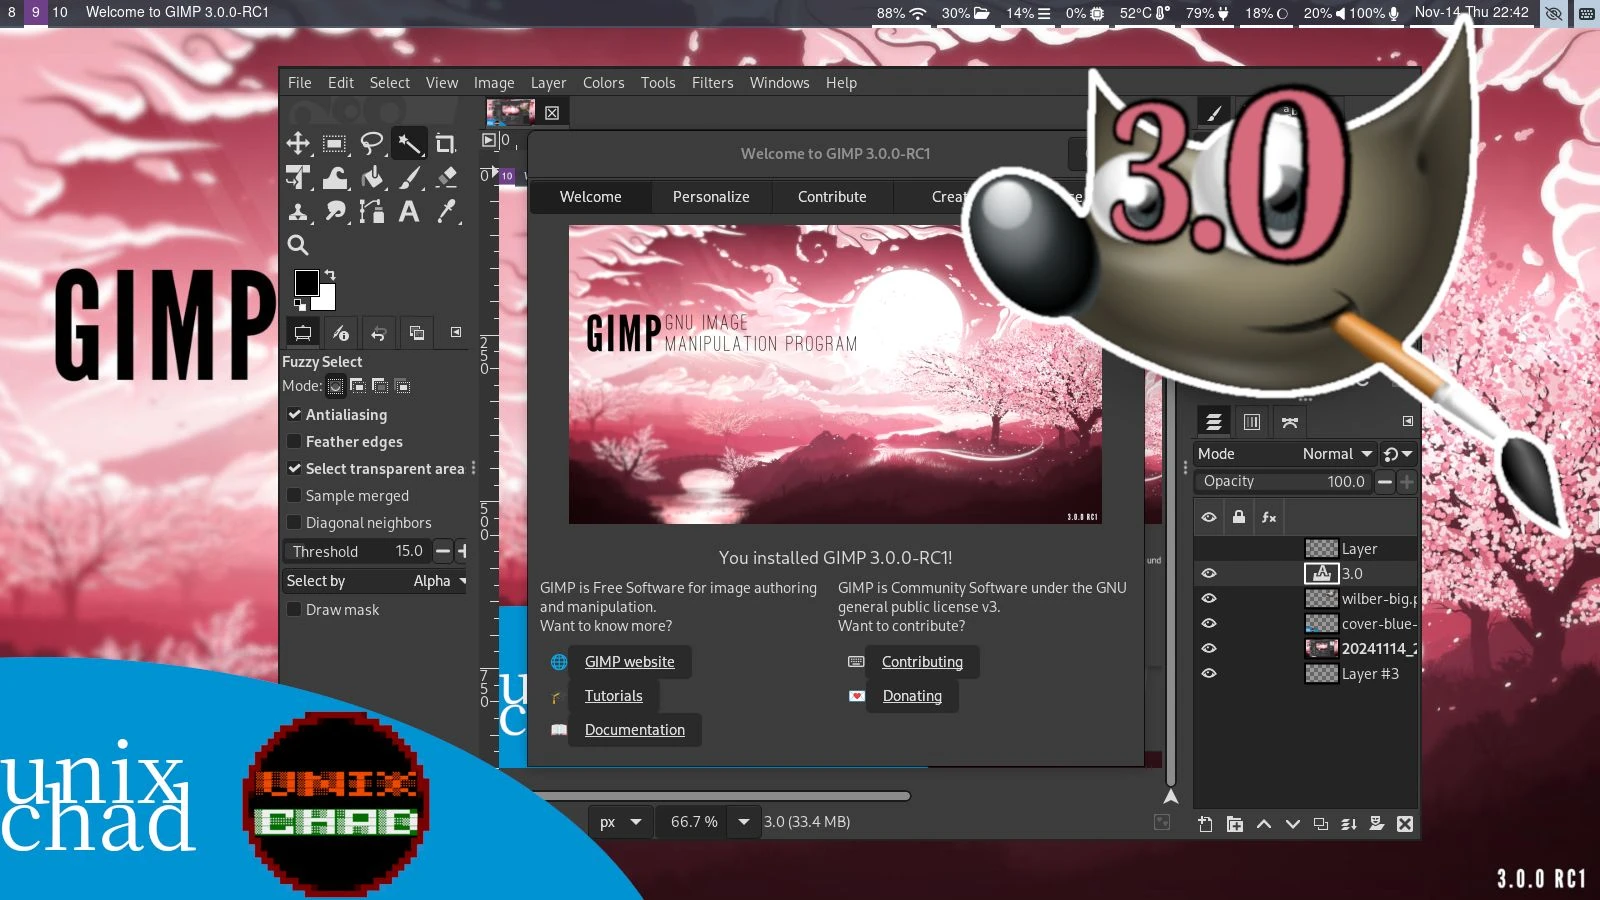Select the Move tool in the toolbox

coord(298,143)
